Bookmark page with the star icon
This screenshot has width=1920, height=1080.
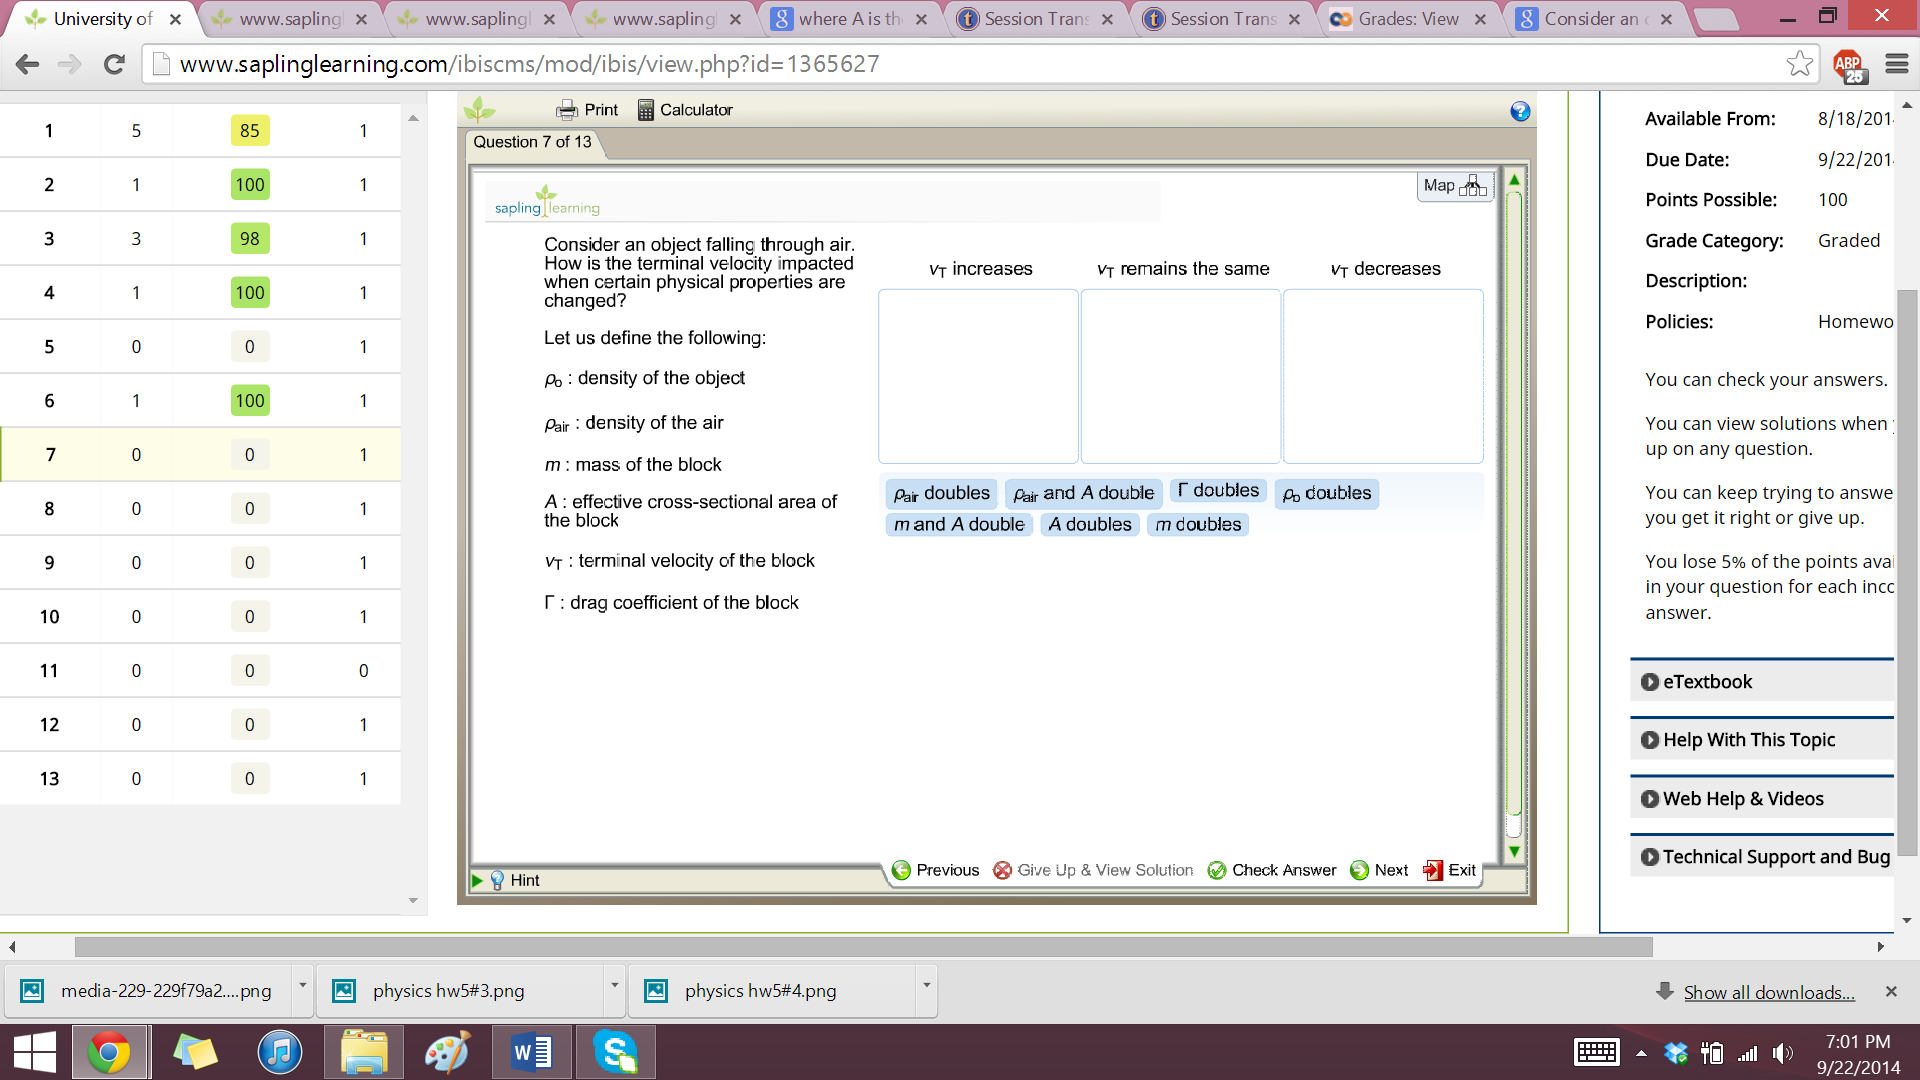[x=1799, y=64]
